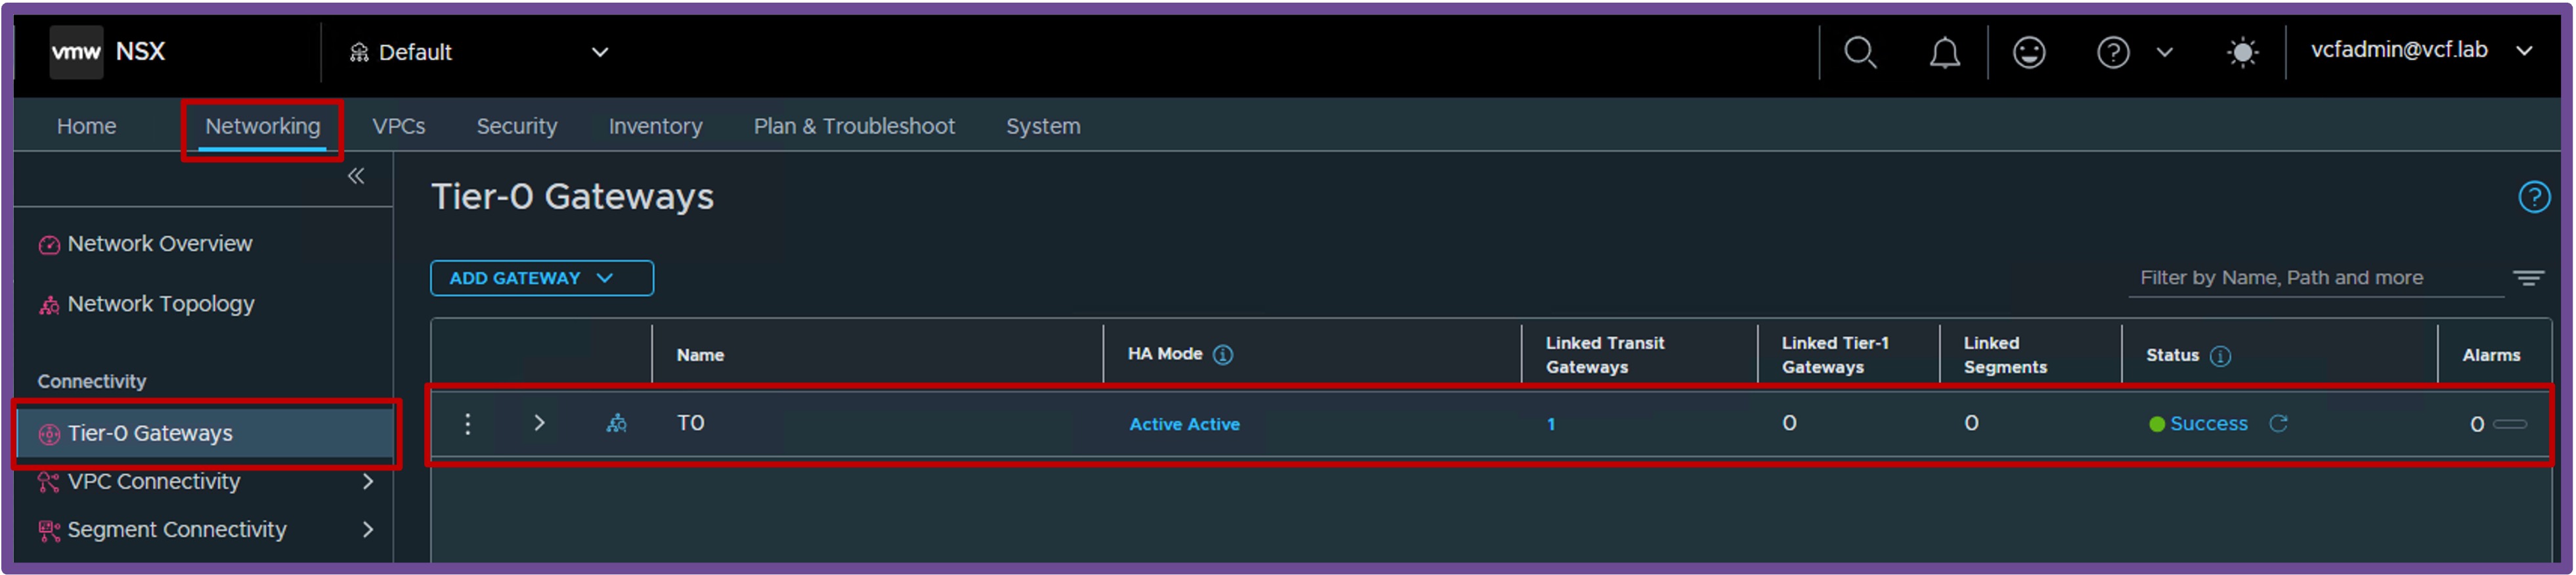Click the Linked Transit Gateways header

[1605, 355]
